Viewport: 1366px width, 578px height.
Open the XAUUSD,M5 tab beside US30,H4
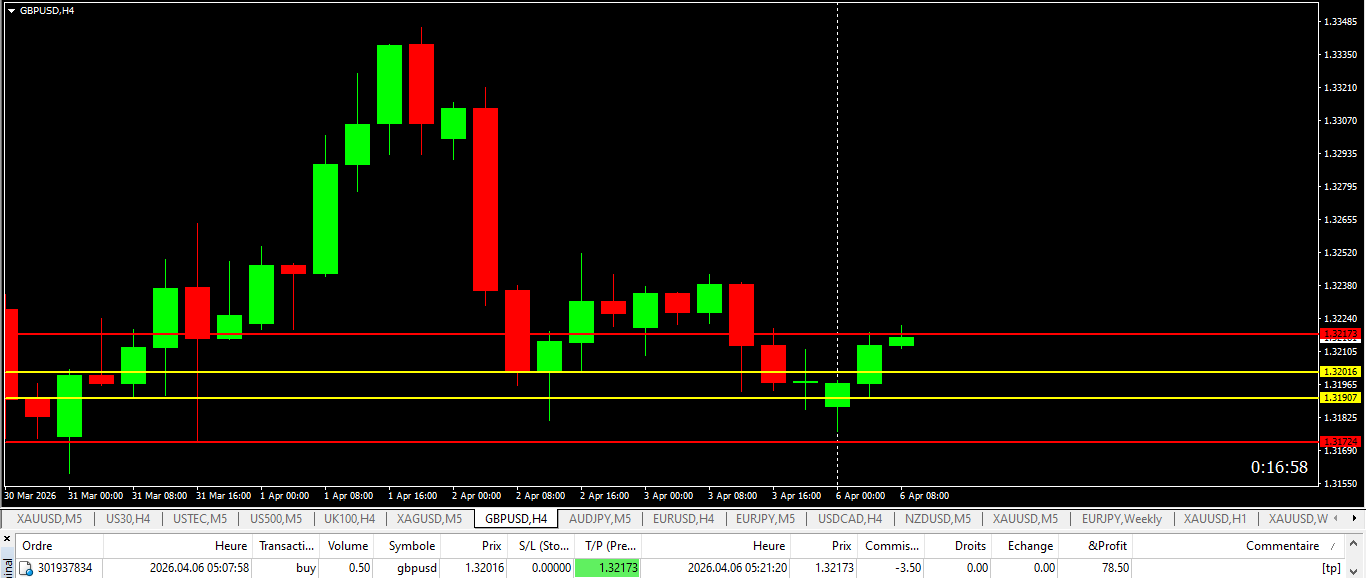coord(49,519)
